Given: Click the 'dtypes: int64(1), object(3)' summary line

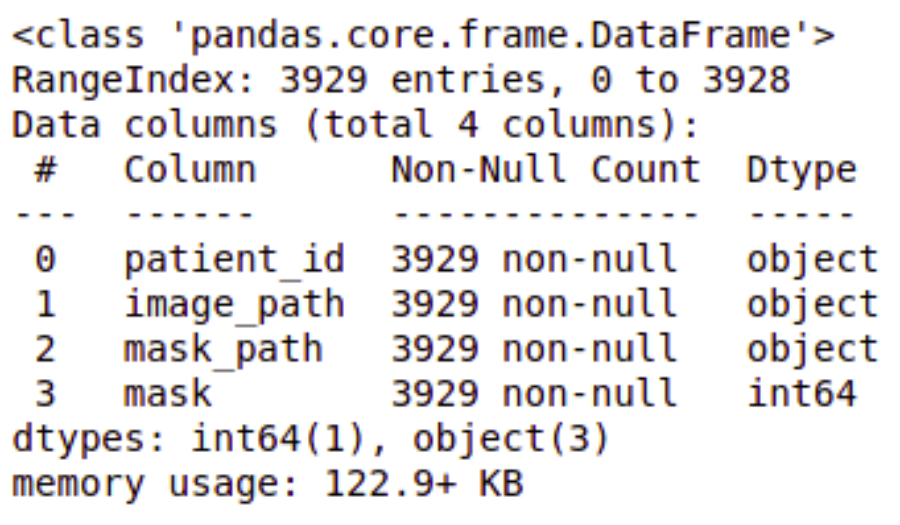Looking at the screenshot, I should [311, 440].
